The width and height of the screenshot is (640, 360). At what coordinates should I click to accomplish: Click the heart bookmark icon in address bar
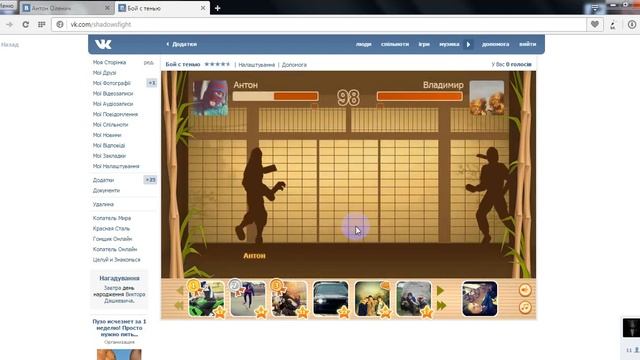[595, 24]
